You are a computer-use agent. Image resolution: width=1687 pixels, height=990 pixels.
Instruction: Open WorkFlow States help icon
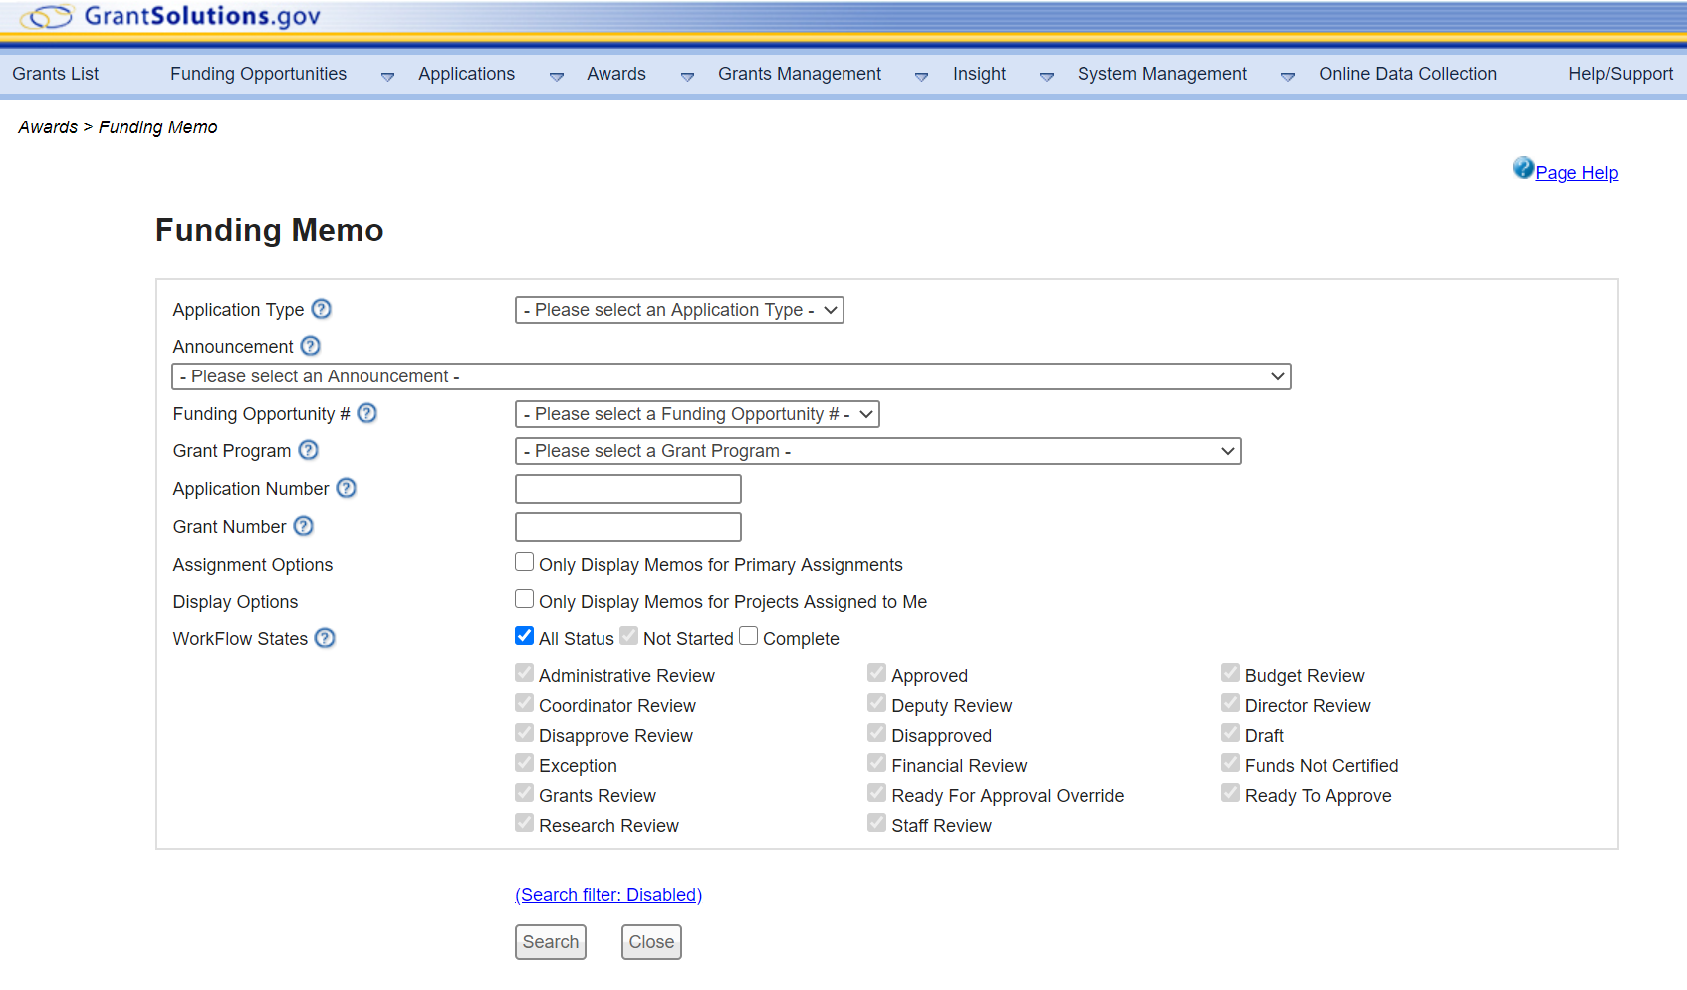coord(325,638)
